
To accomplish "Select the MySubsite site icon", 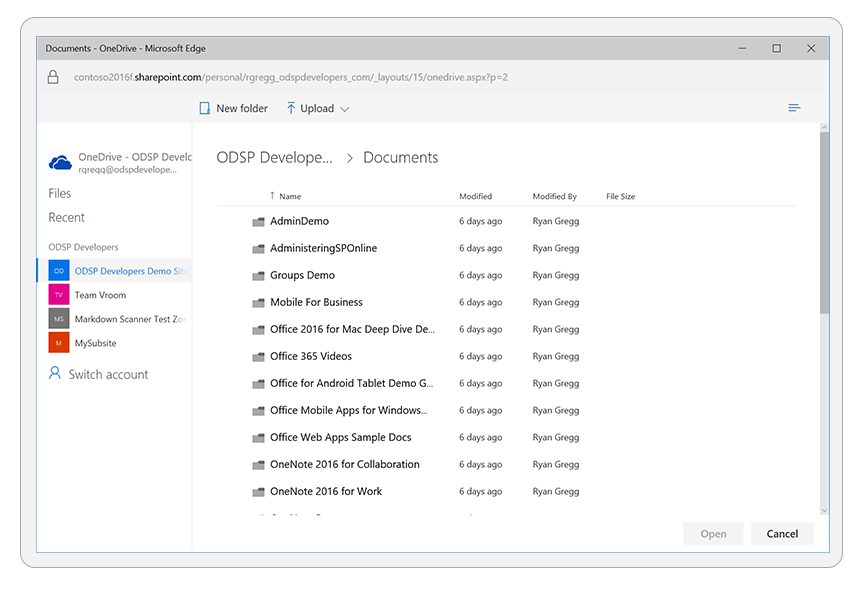I will (57, 343).
